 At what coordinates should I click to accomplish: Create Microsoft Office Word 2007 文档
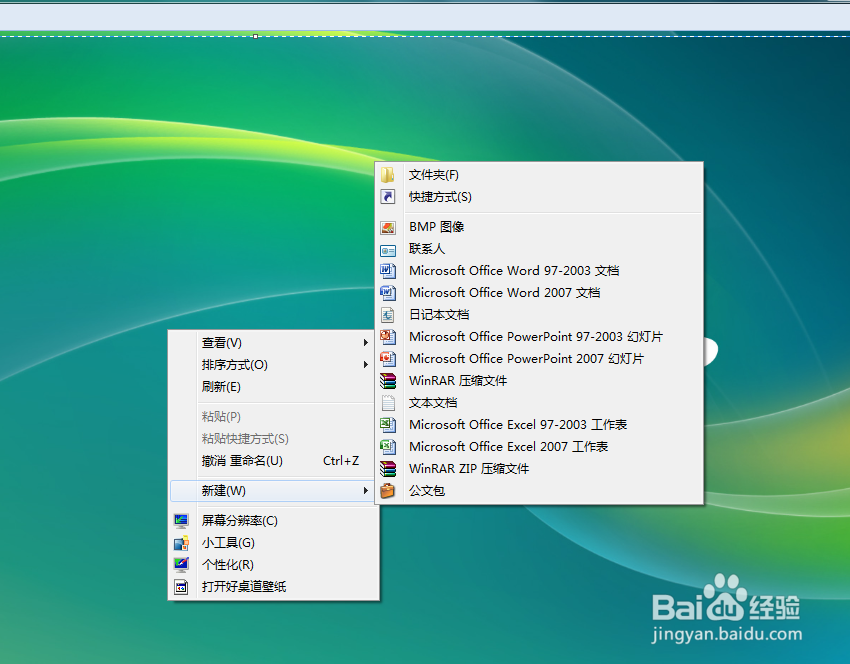(539, 293)
